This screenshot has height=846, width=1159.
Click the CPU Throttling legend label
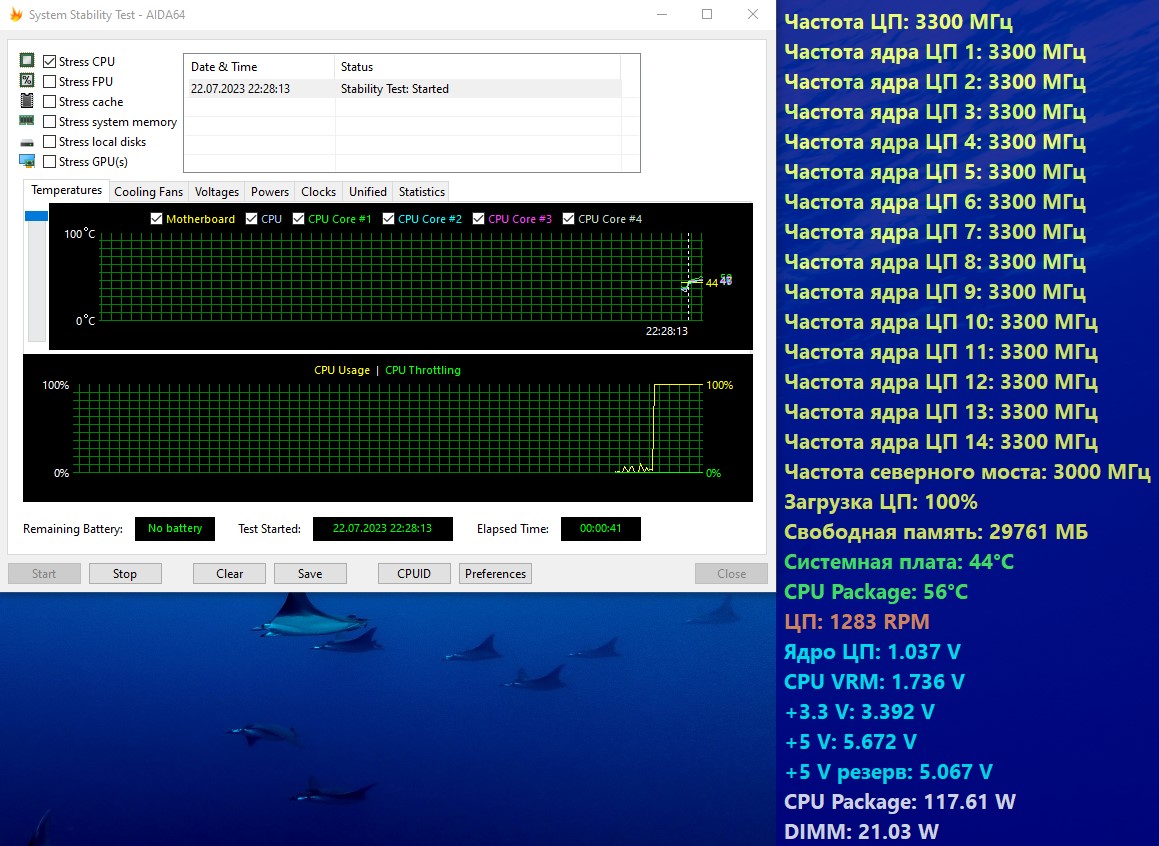(x=423, y=370)
